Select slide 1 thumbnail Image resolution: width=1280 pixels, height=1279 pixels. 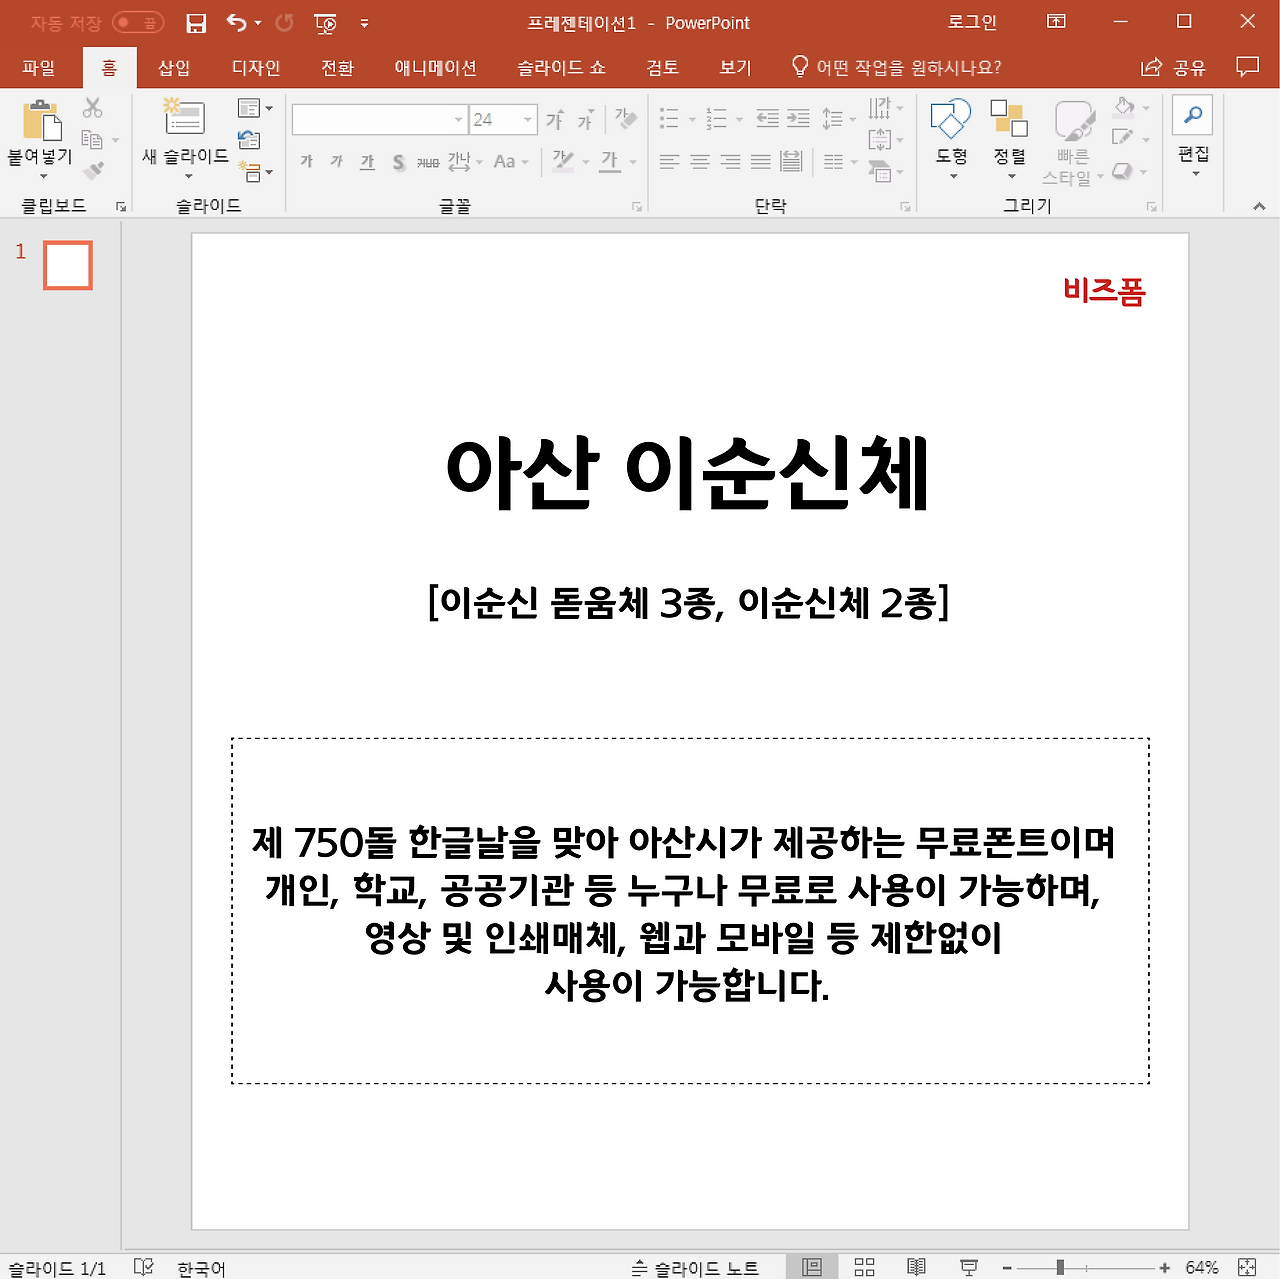pyautogui.click(x=66, y=265)
